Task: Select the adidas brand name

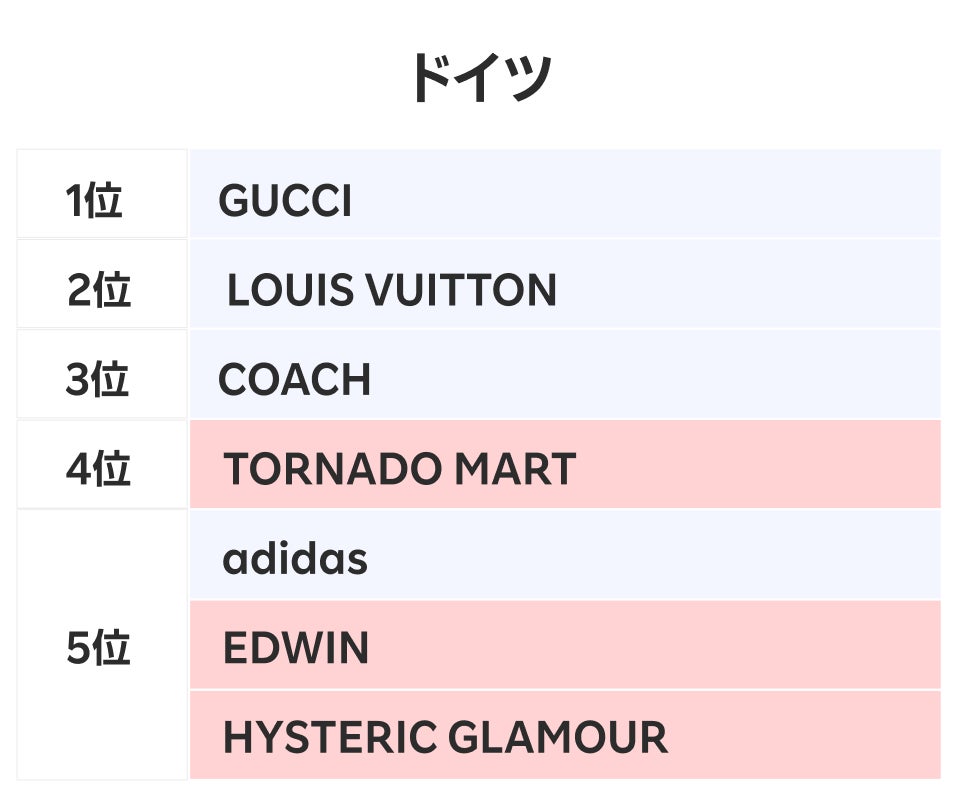Action: pos(295,559)
